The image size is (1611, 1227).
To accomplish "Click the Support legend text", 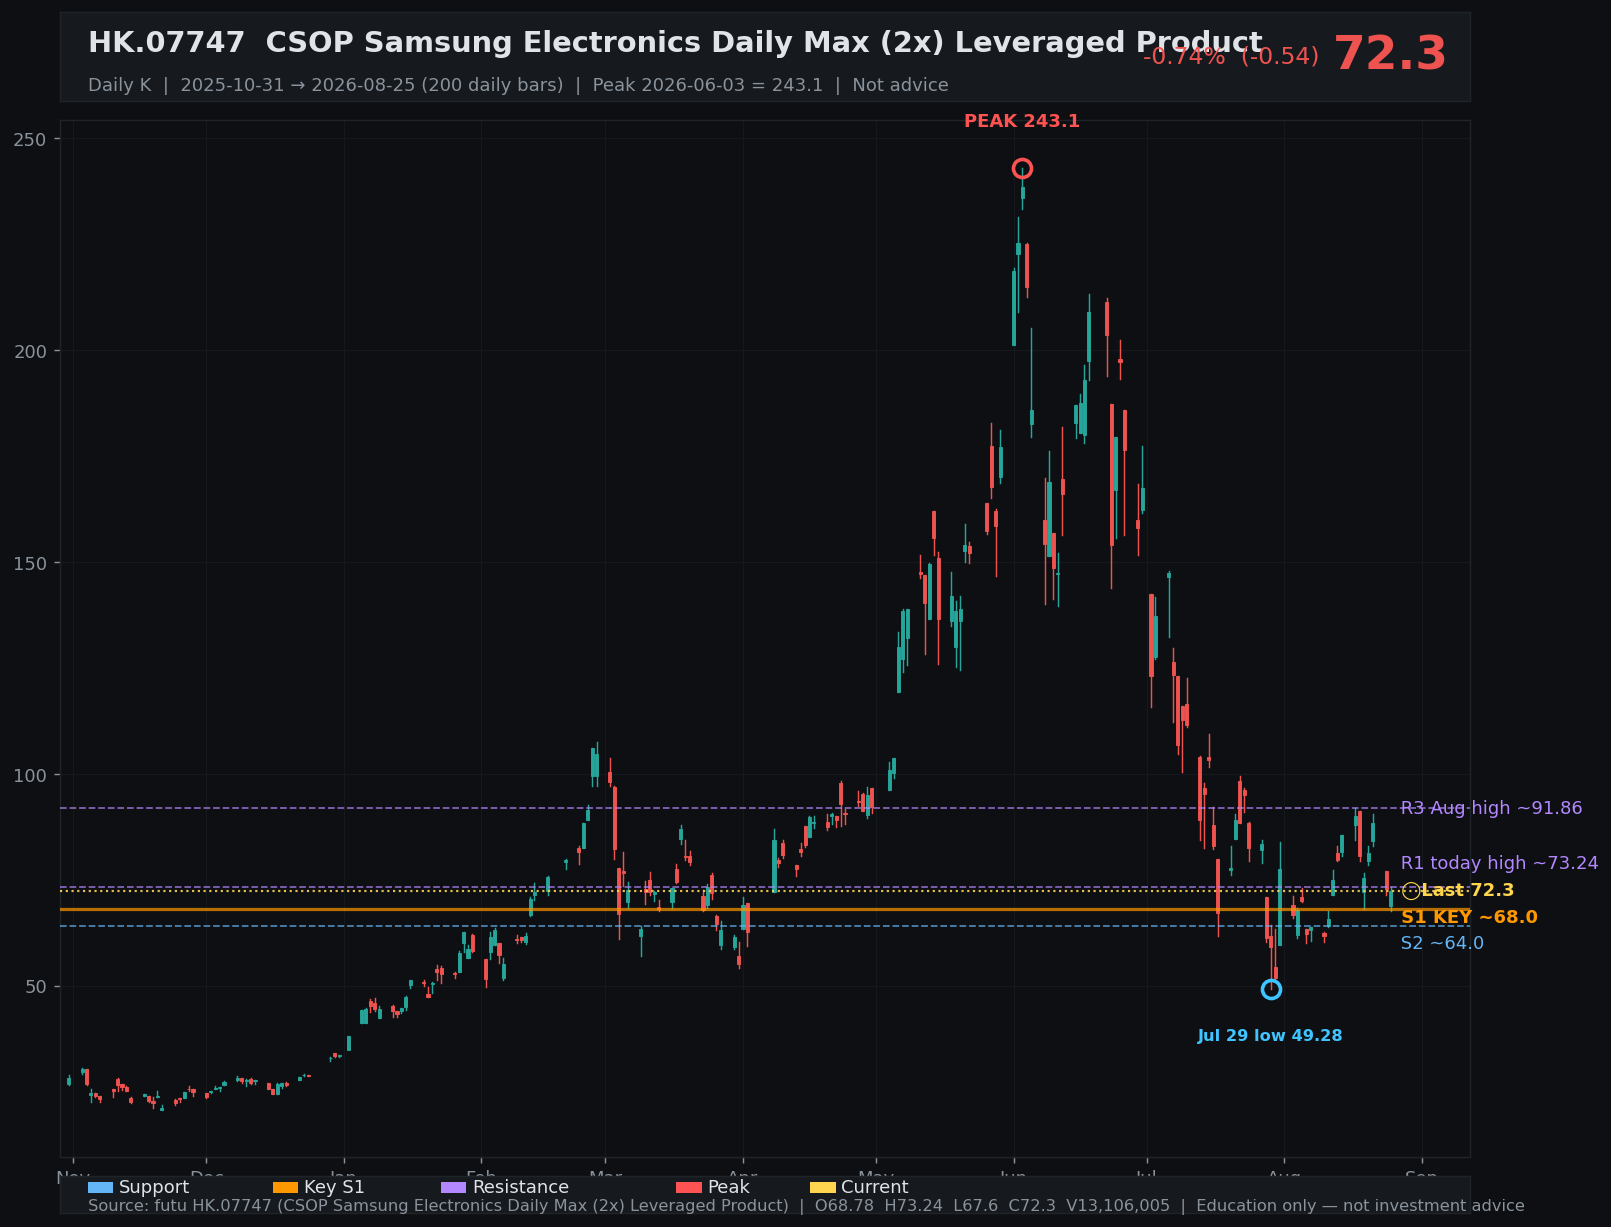I will click(x=154, y=1187).
